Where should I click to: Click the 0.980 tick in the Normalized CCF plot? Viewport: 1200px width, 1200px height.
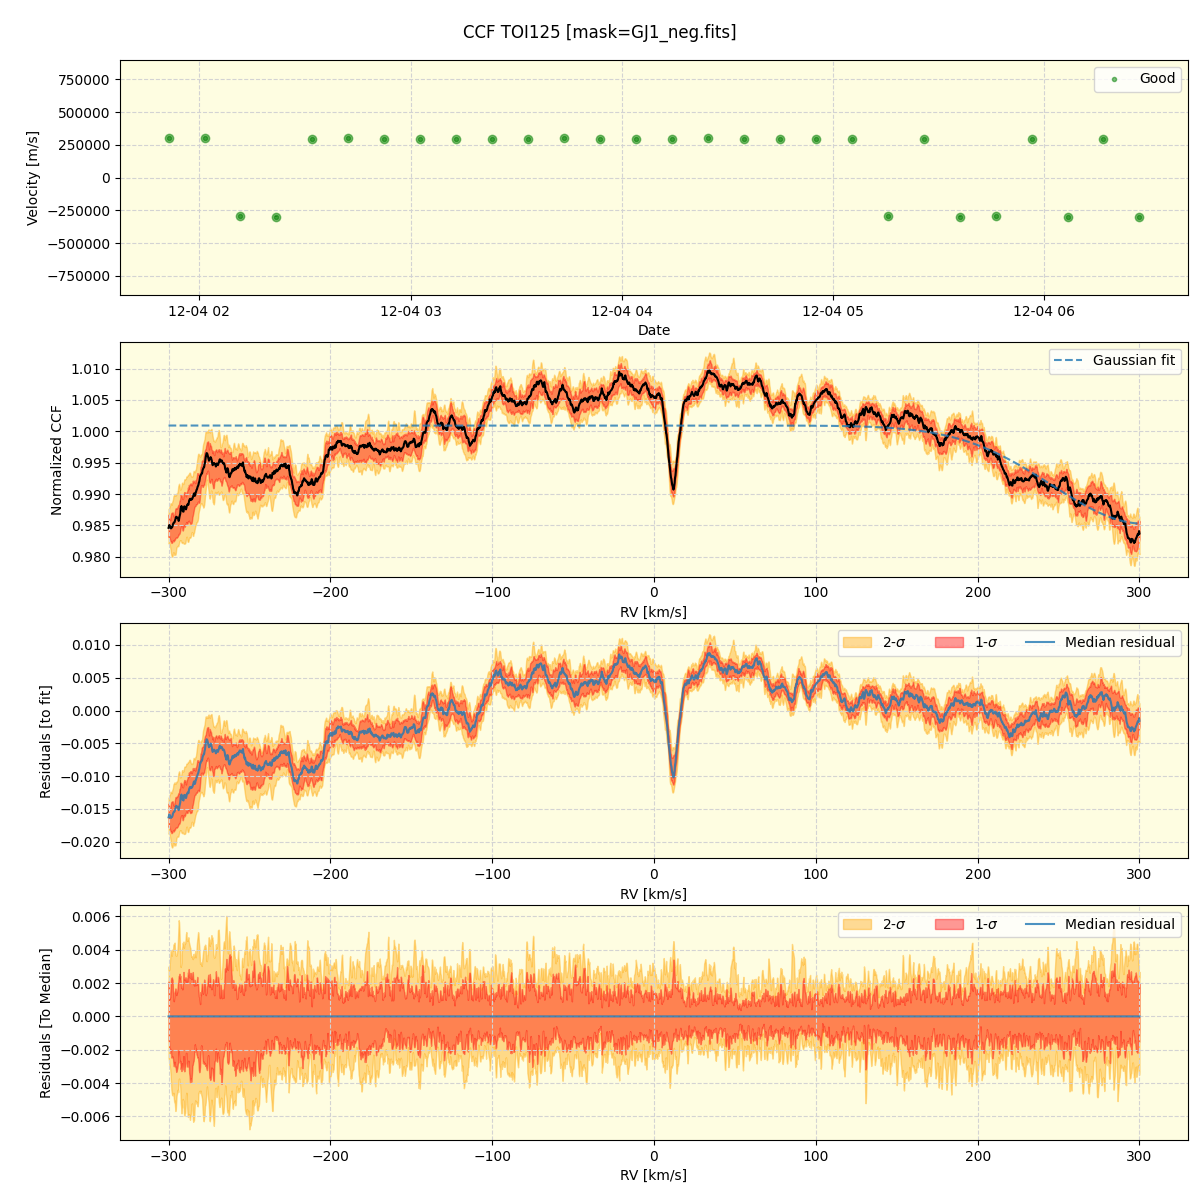(x=93, y=557)
